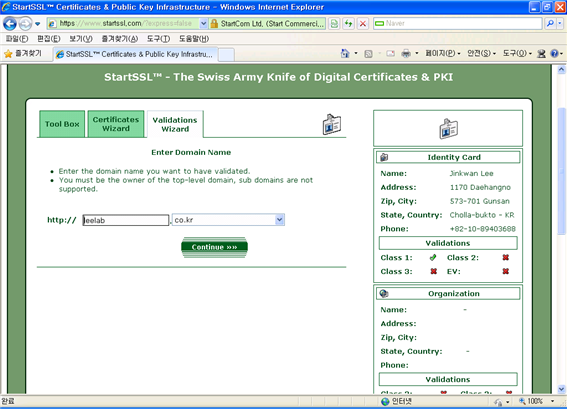
Task: Click the Home icon in command bar
Action: point(345,54)
